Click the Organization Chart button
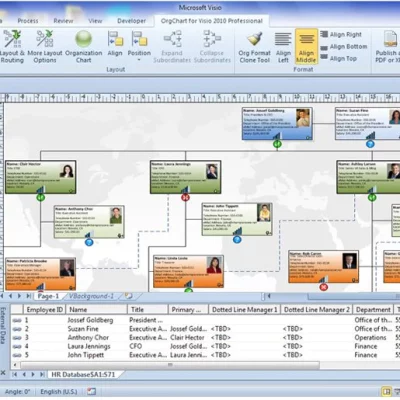The height and width of the screenshot is (400, 400). (x=83, y=47)
